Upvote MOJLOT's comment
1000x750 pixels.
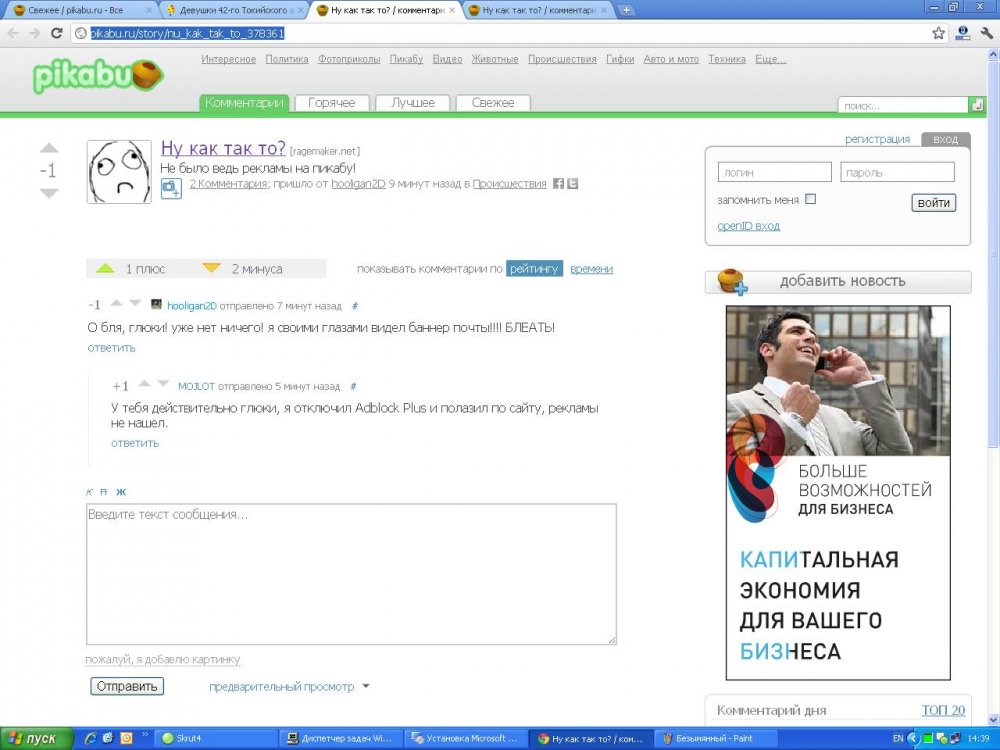click(x=145, y=383)
